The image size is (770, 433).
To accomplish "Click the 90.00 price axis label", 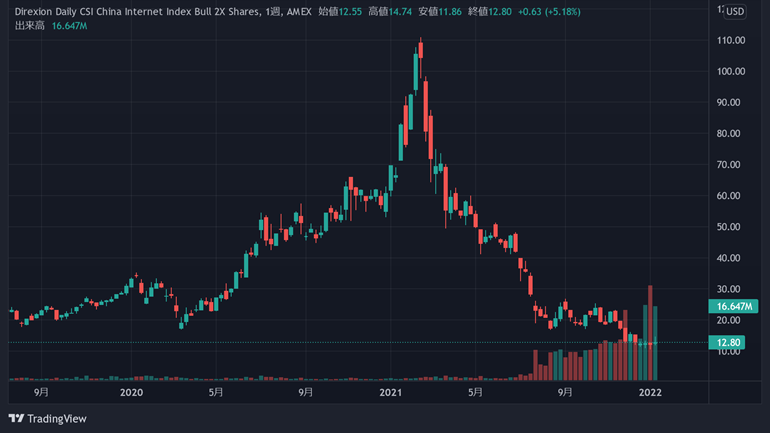I will (x=728, y=103).
